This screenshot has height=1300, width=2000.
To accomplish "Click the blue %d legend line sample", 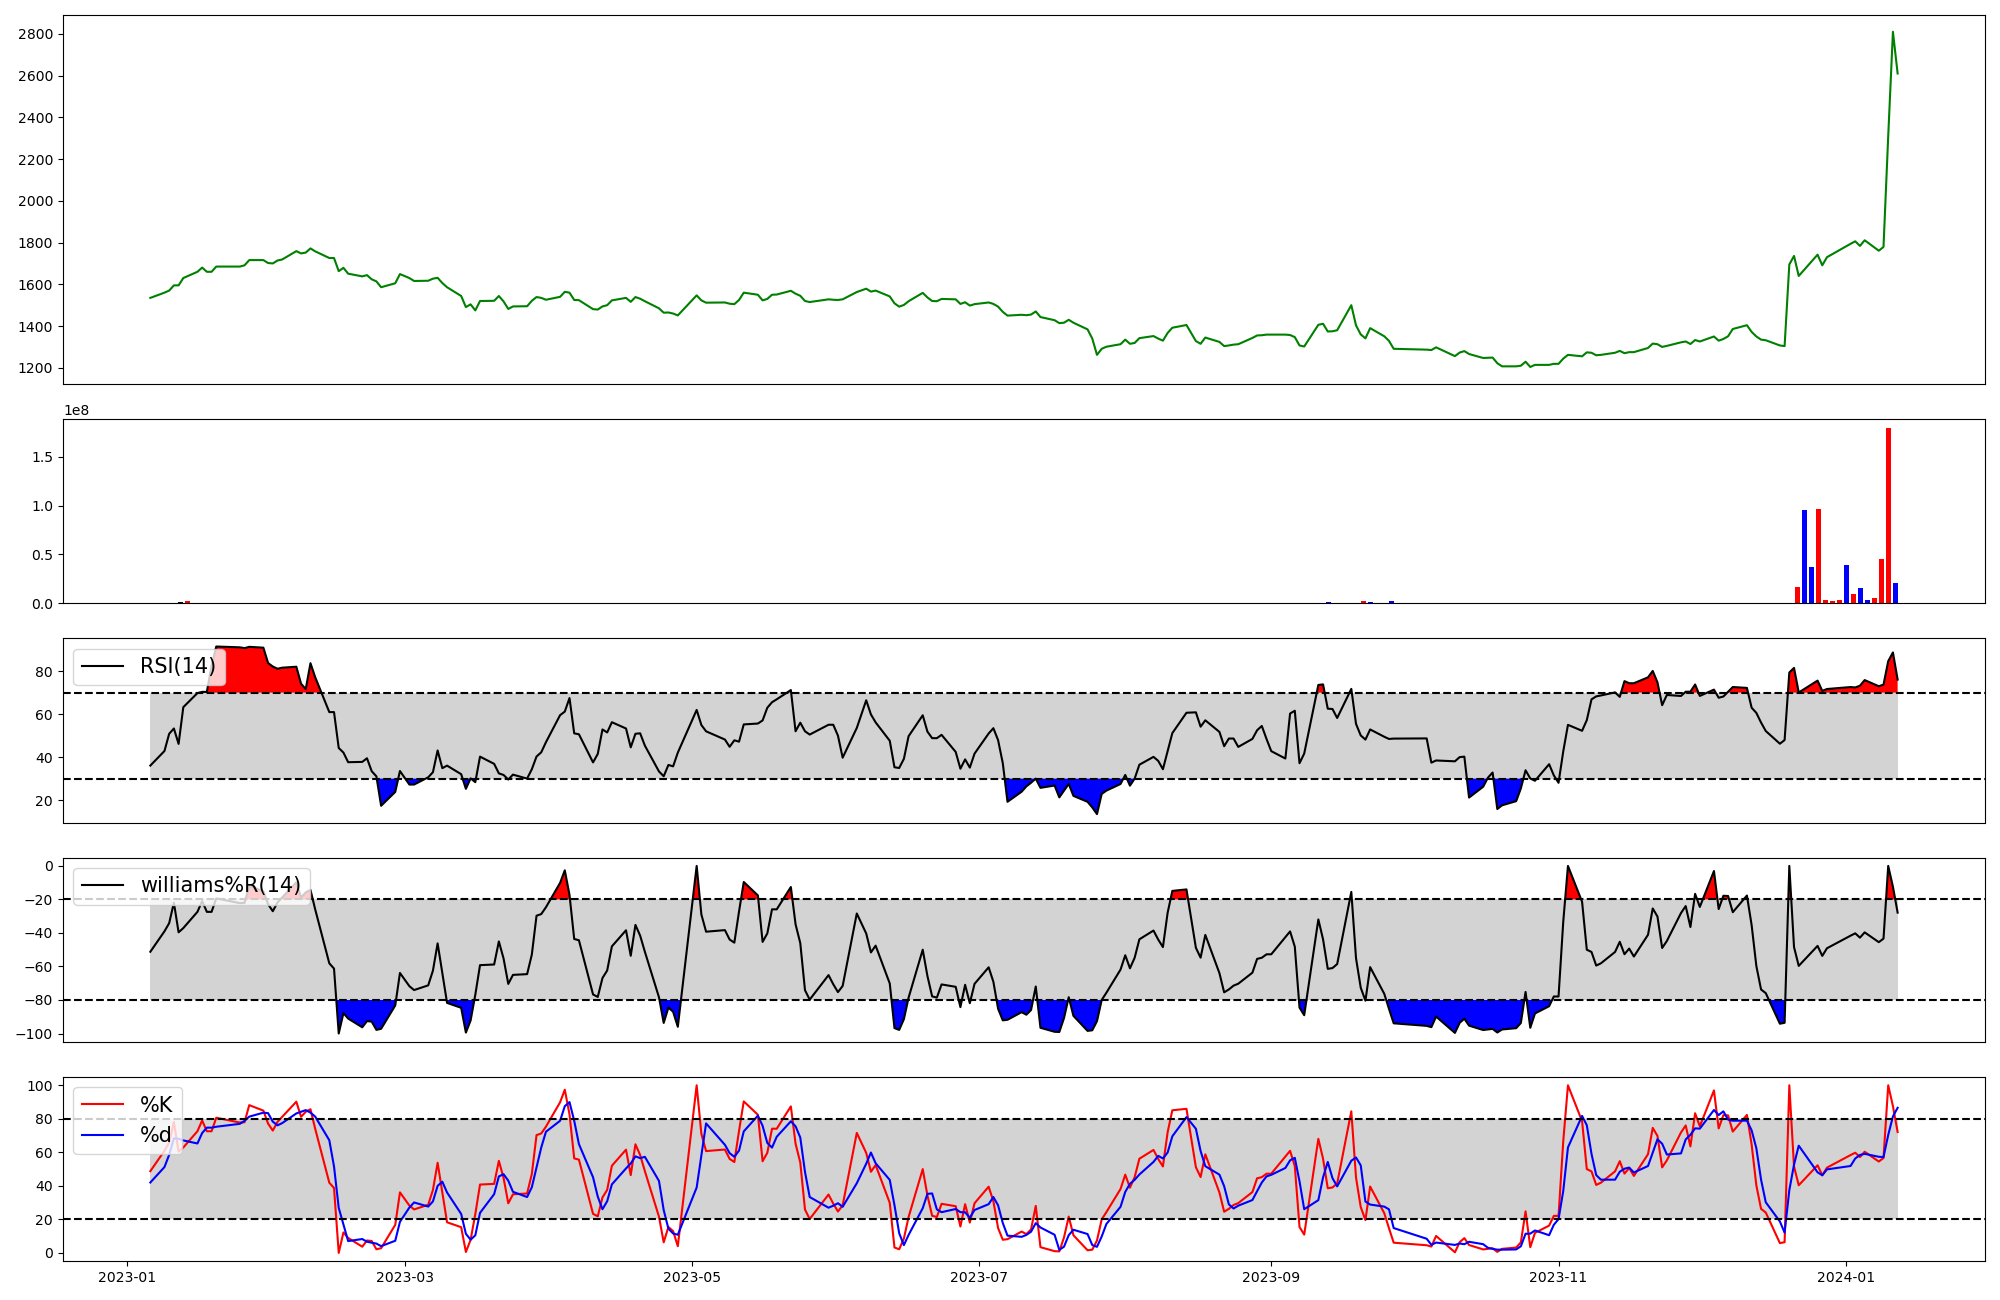I will tap(102, 1135).
